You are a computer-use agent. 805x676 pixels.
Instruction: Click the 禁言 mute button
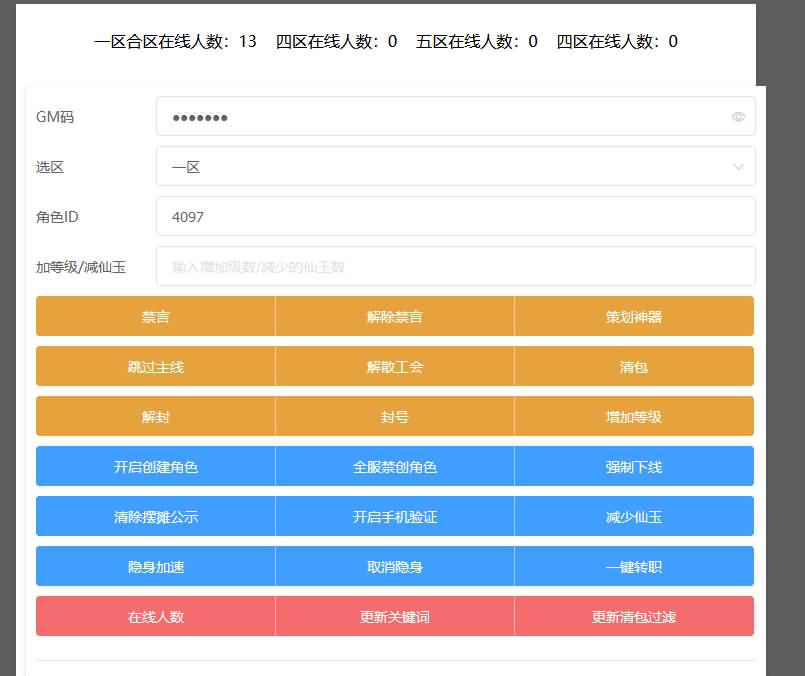coord(155,316)
